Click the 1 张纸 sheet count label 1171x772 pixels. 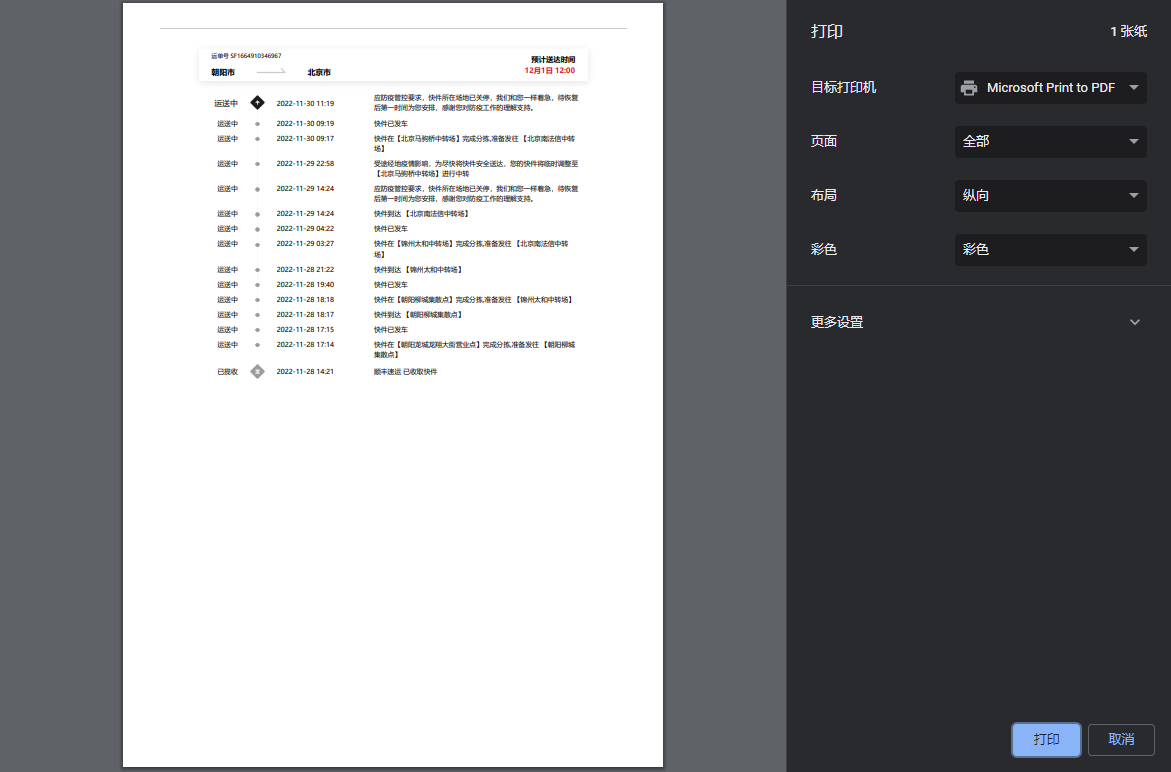1128,32
